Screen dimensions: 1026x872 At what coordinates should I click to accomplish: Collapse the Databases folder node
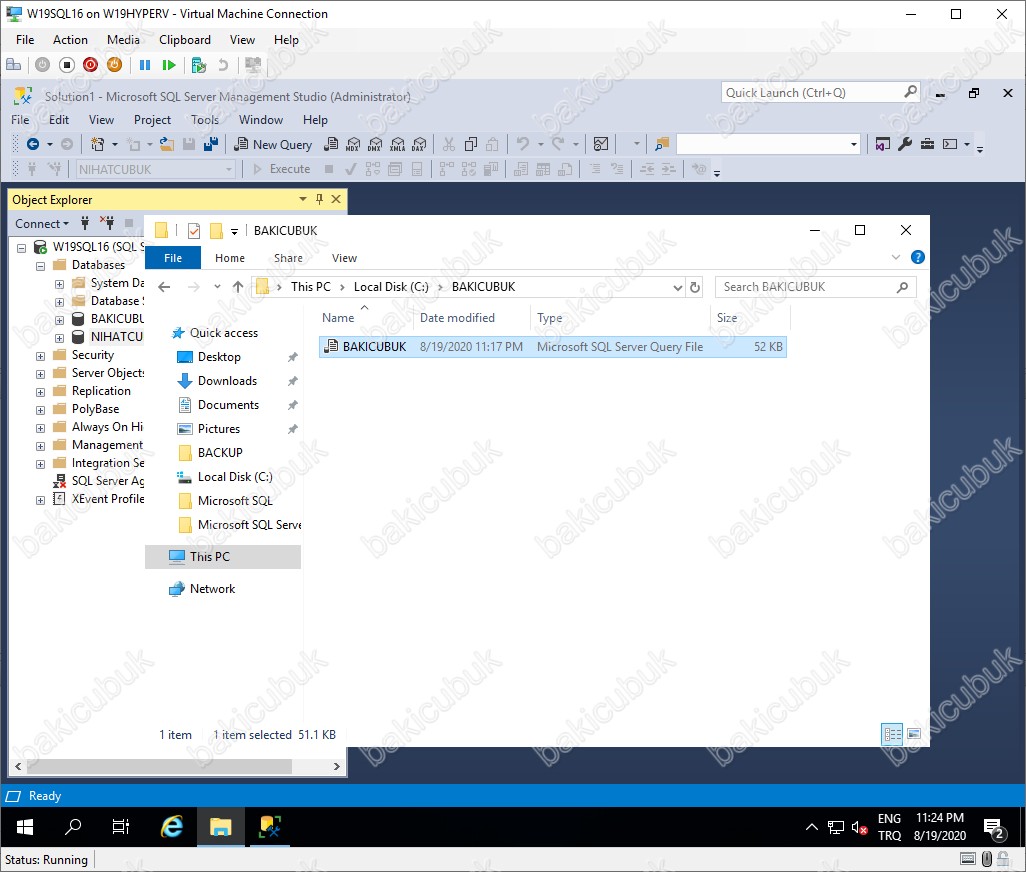tap(41, 266)
